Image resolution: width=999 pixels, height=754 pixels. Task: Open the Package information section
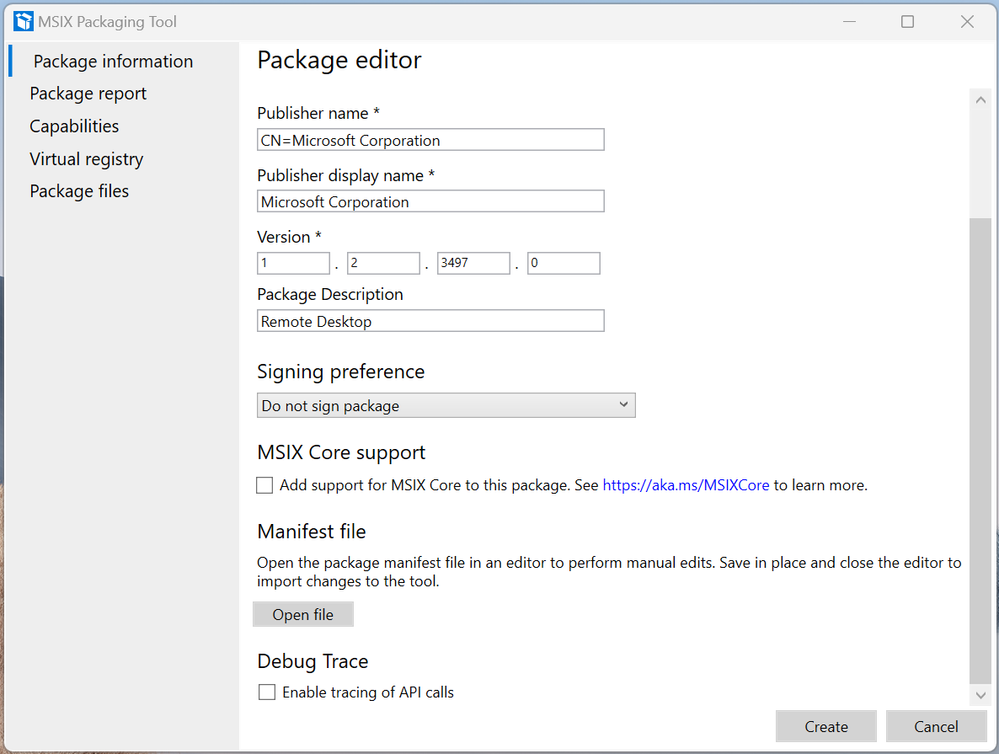click(x=113, y=61)
